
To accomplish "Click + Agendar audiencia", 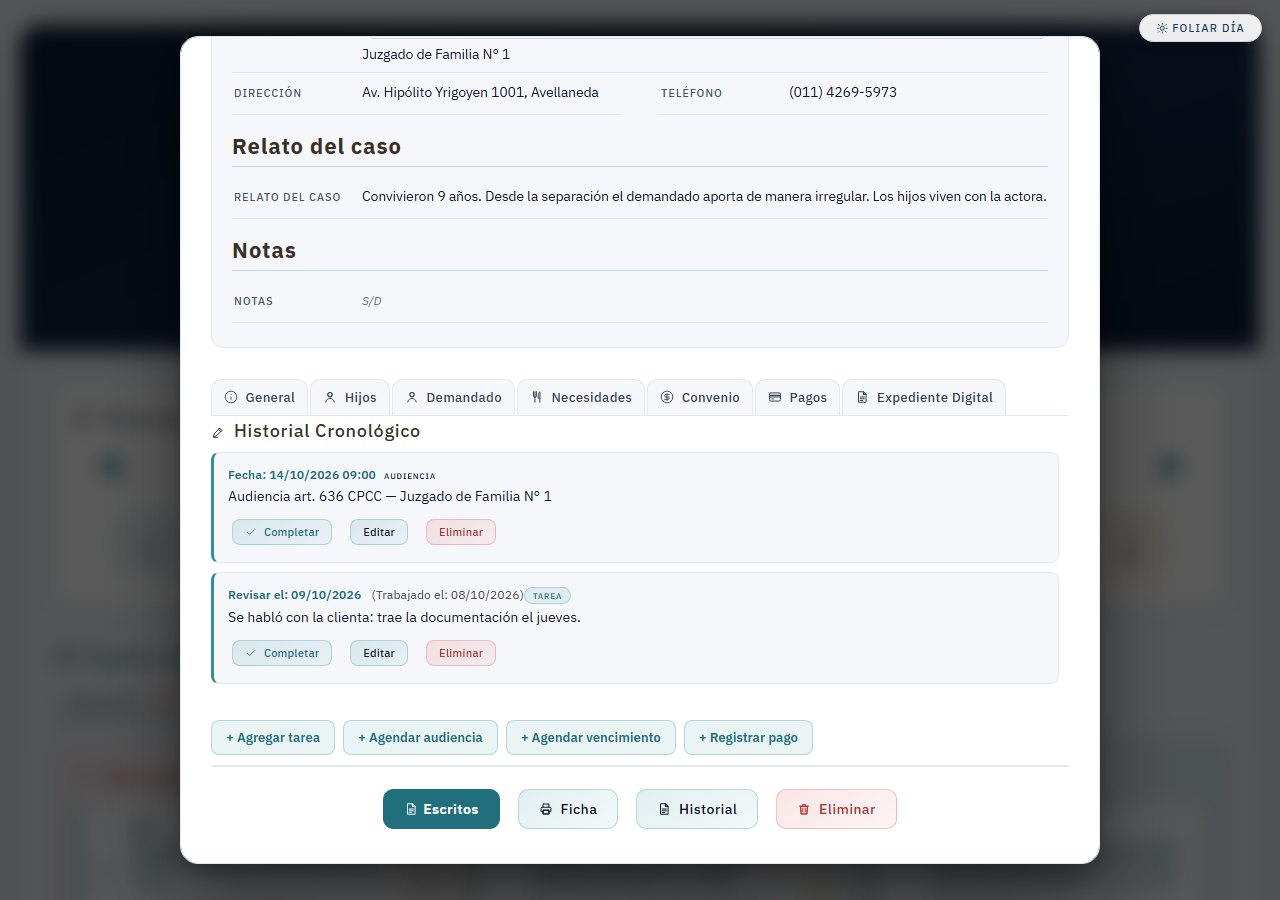I will click(x=420, y=738).
